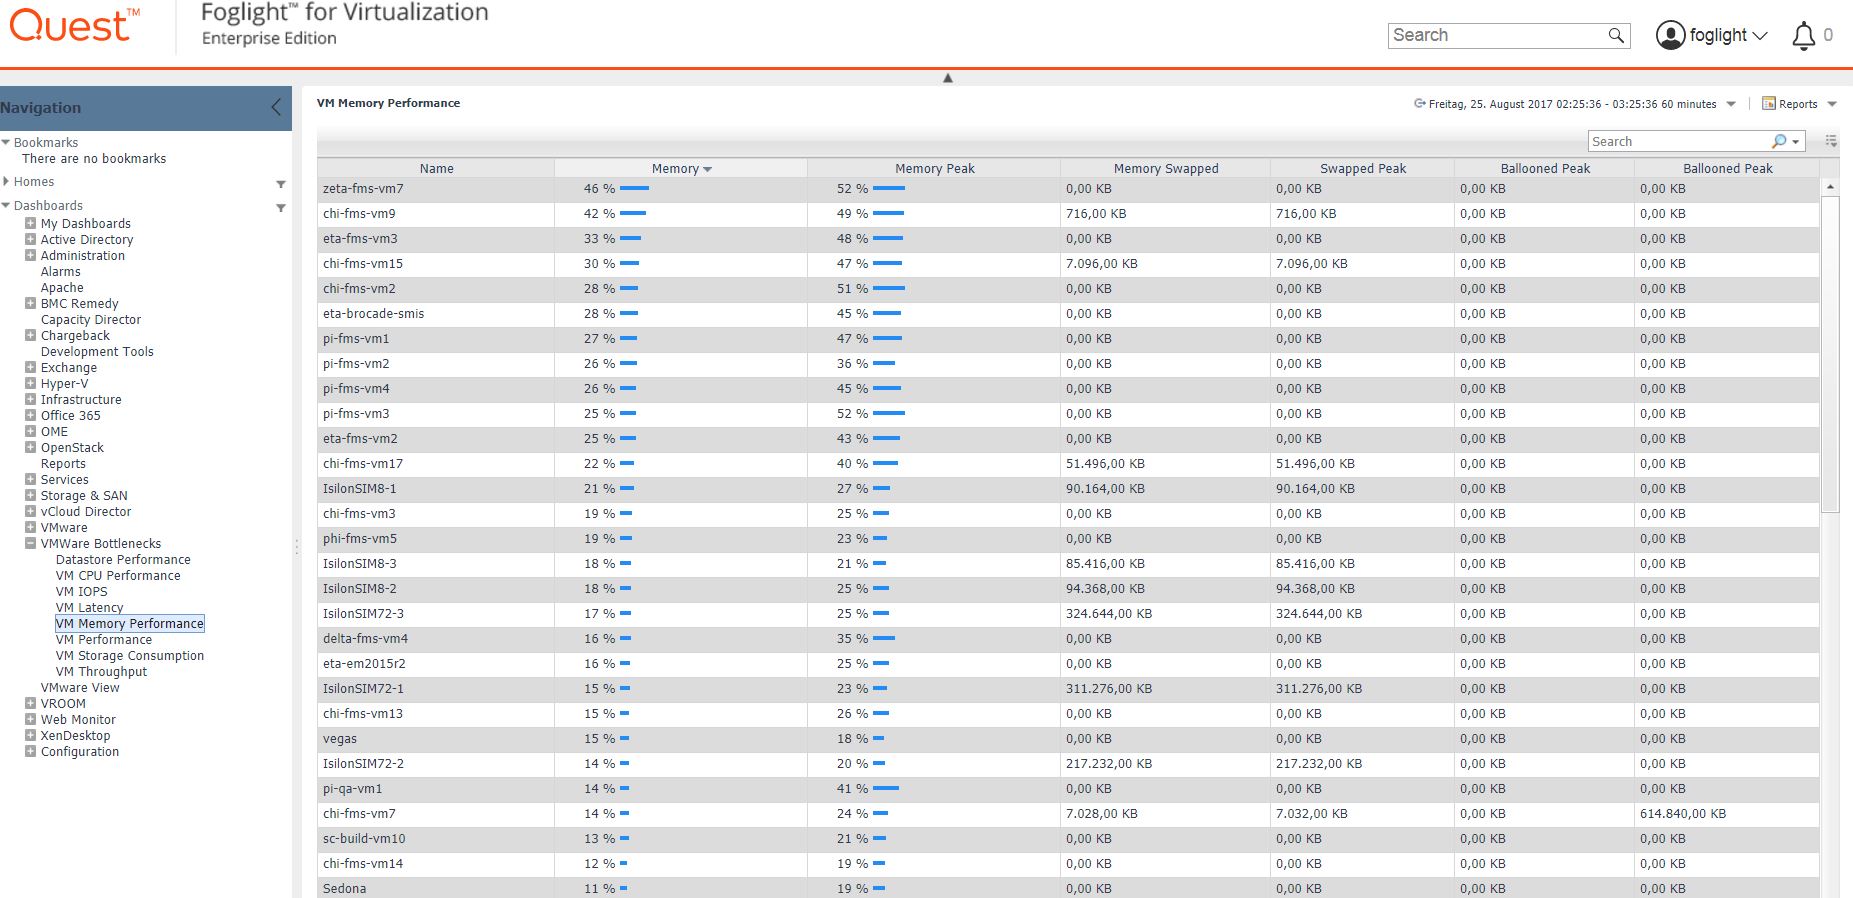Open the Reports dropdown arrow

[x=1832, y=104]
